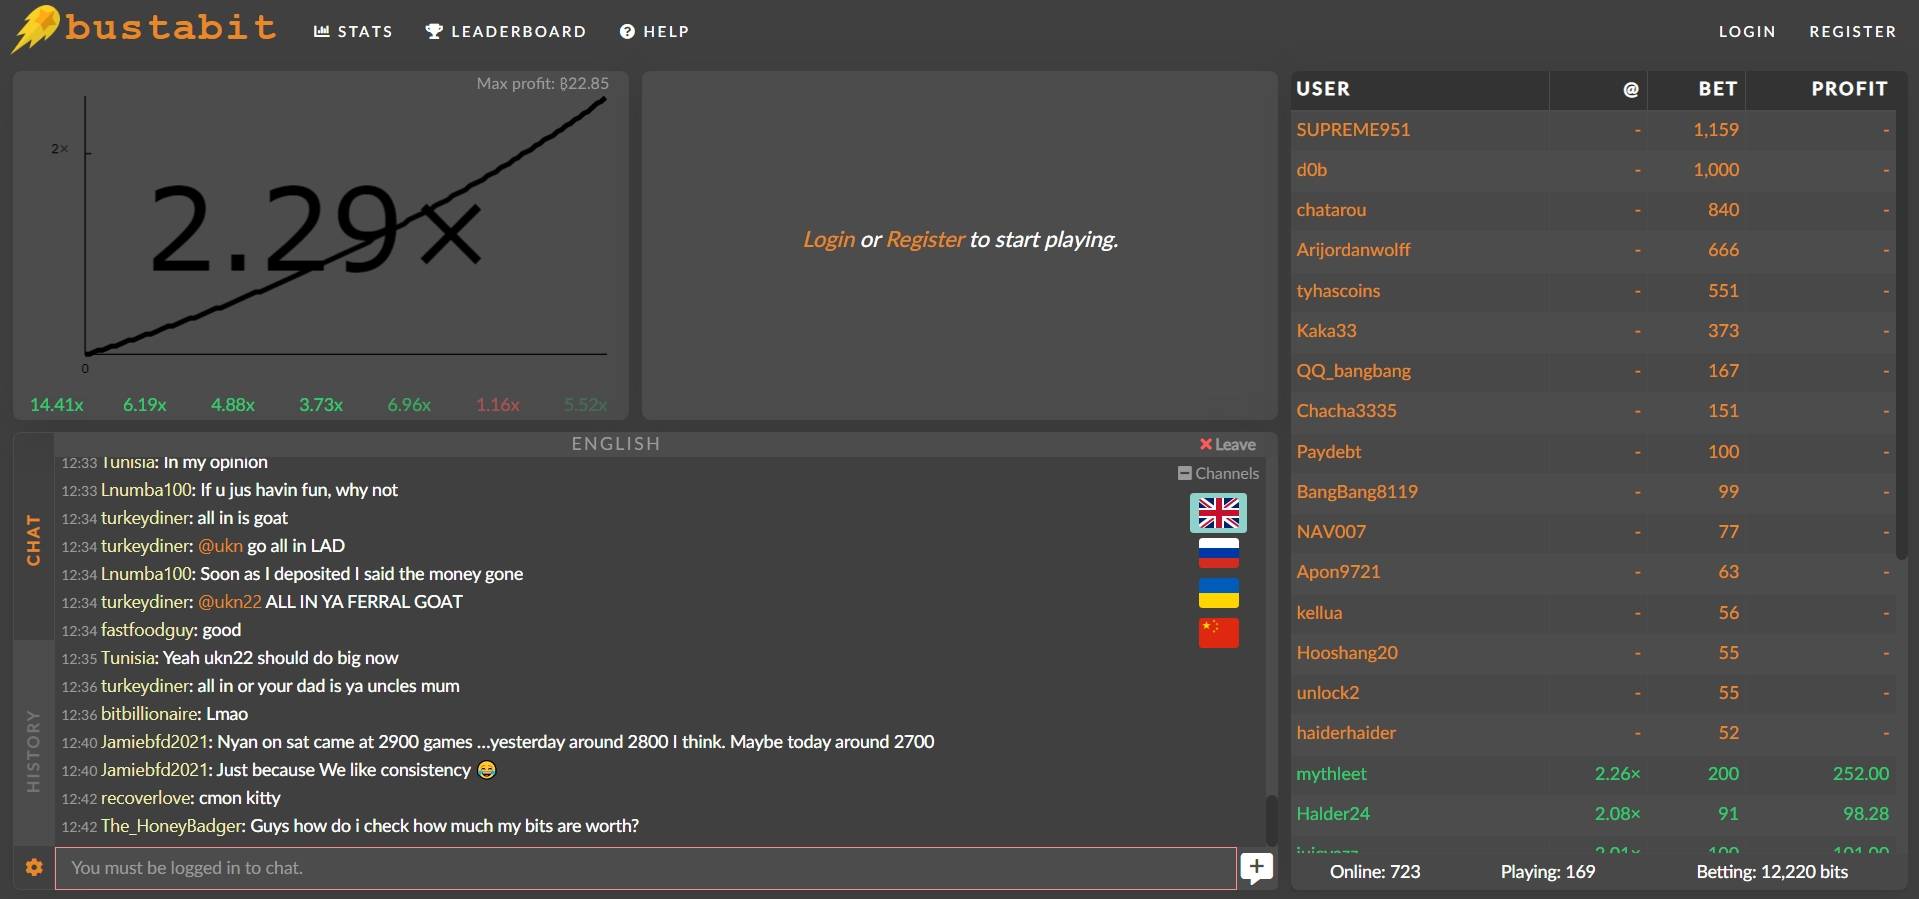This screenshot has width=1919, height=899.
Task: Click the chat panel scrollbar
Action: click(1271, 820)
